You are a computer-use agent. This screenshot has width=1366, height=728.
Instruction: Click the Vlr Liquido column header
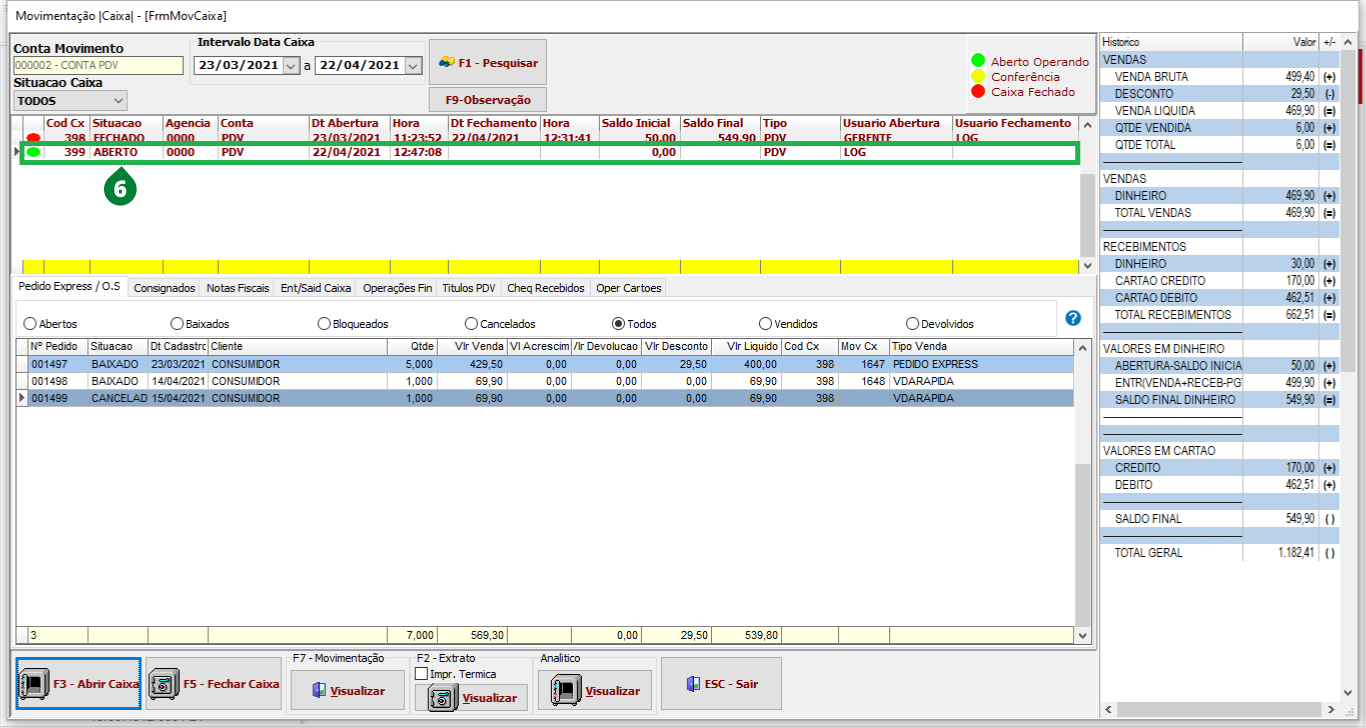point(746,346)
